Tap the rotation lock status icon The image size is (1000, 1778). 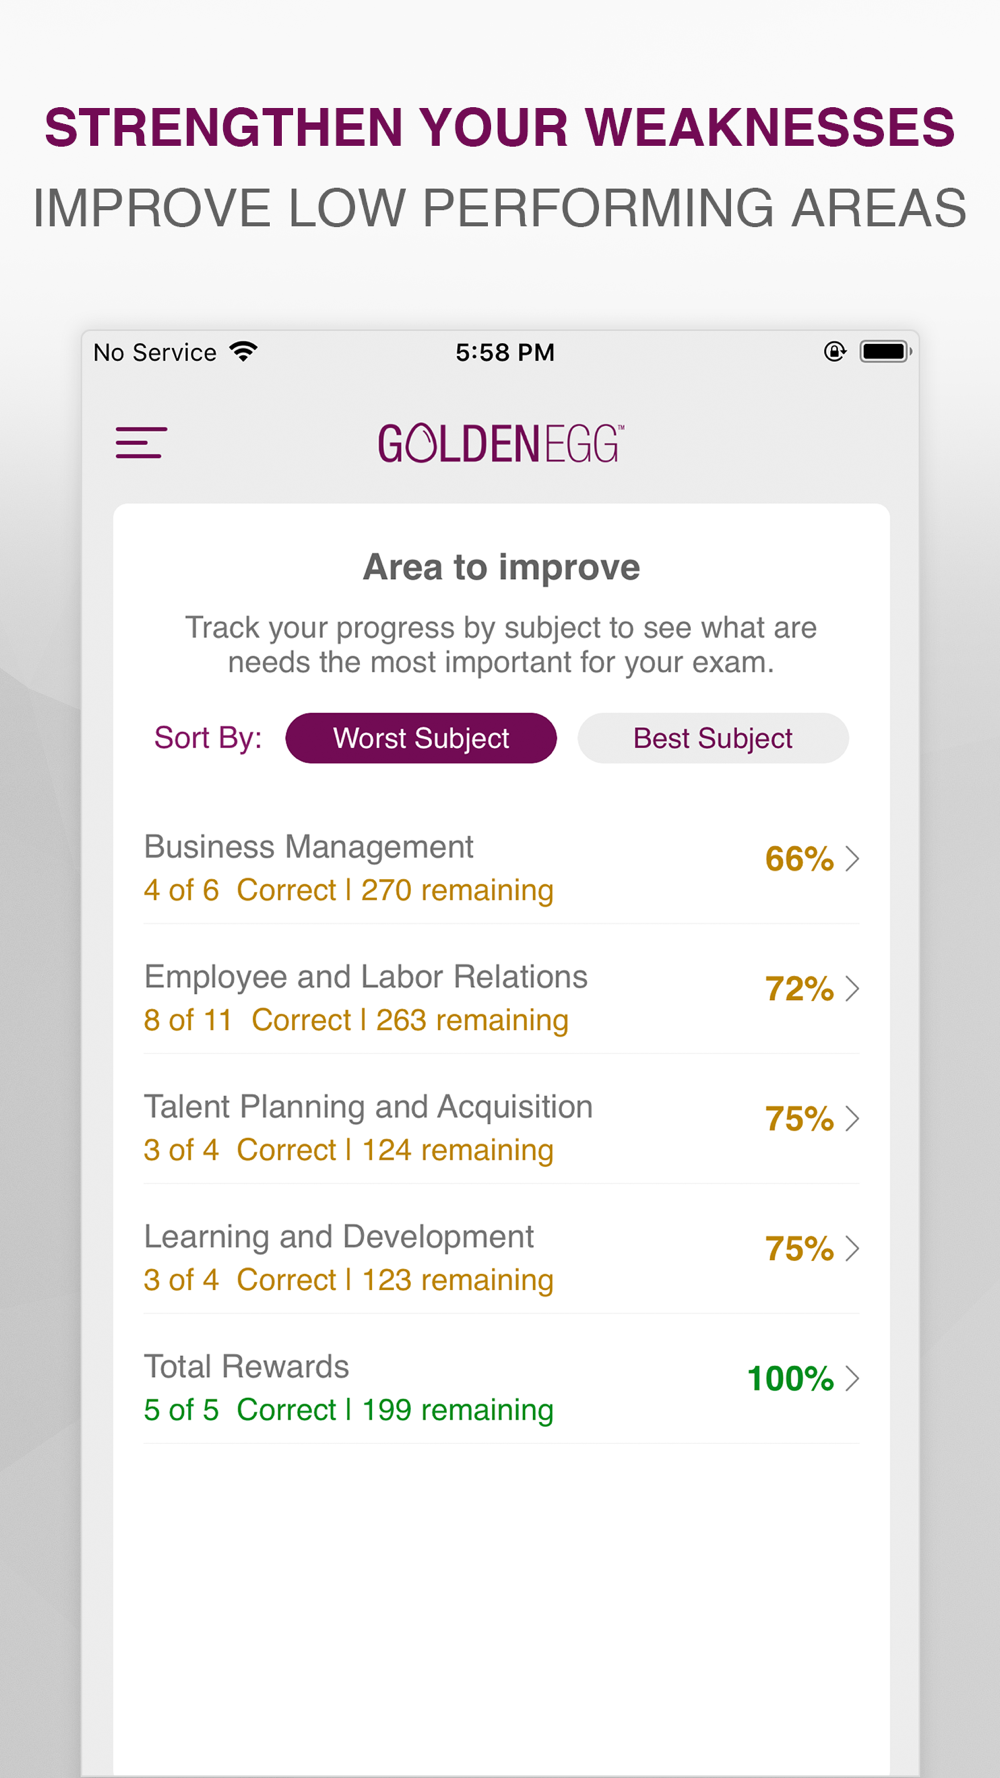[835, 351]
